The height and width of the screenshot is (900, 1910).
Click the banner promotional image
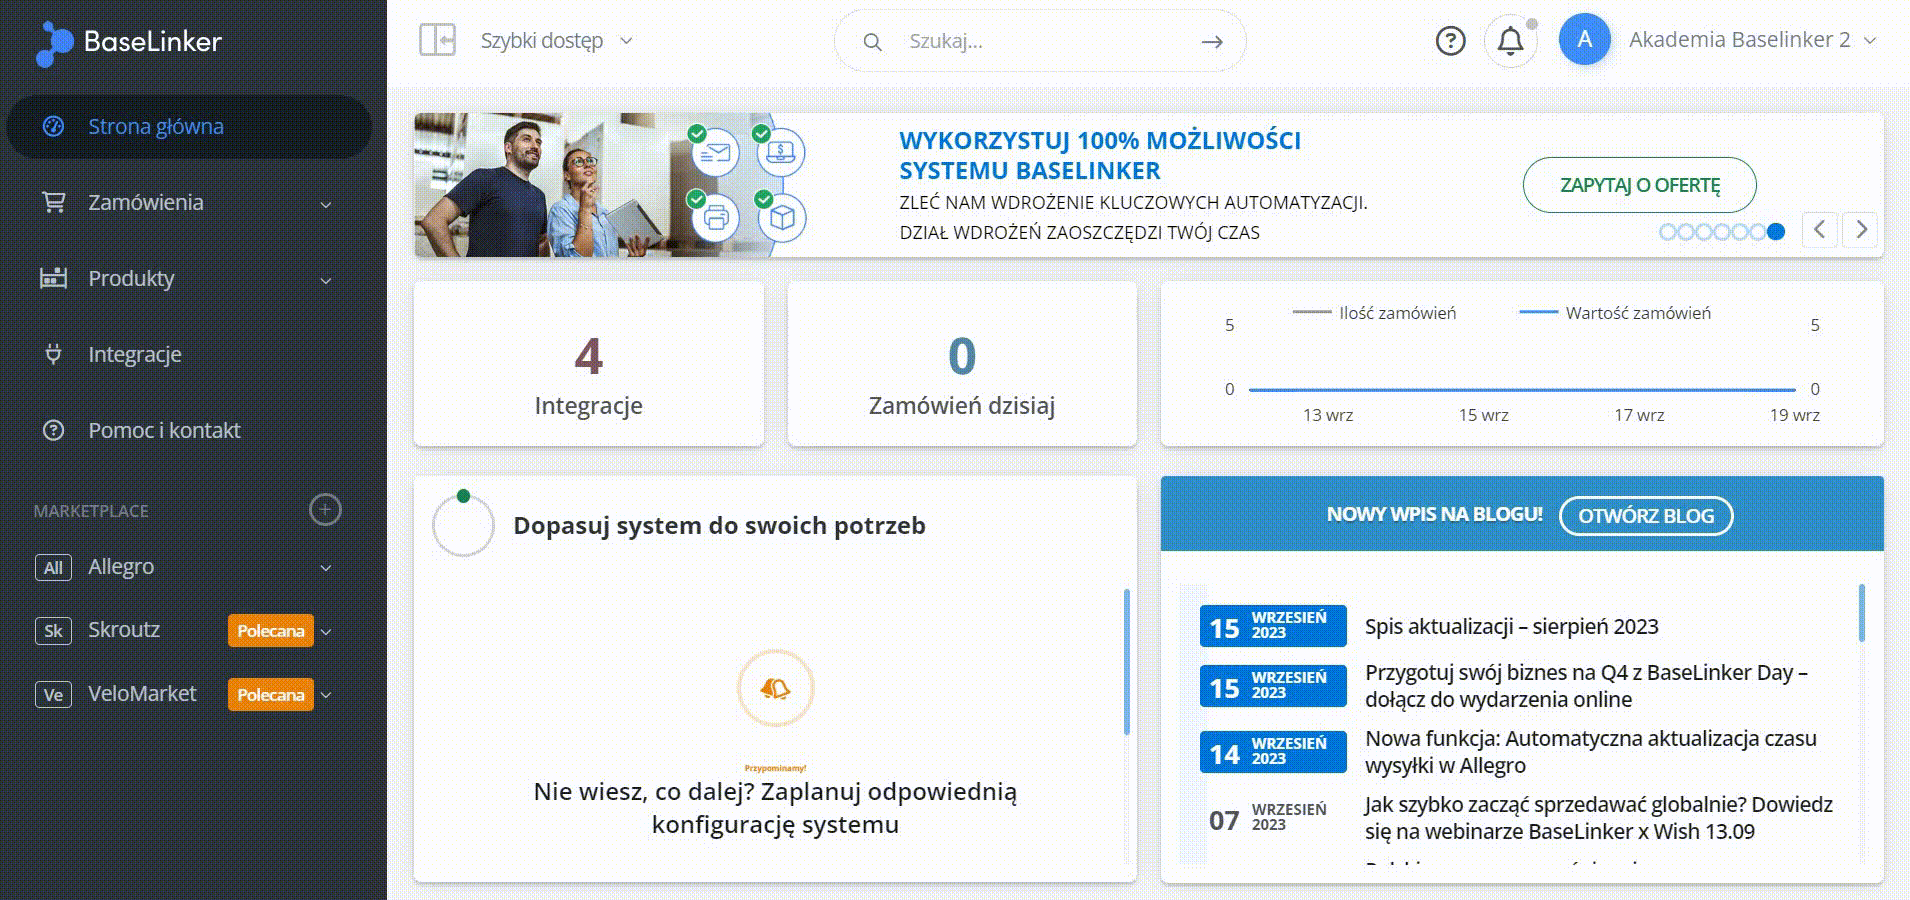point(612,185)
